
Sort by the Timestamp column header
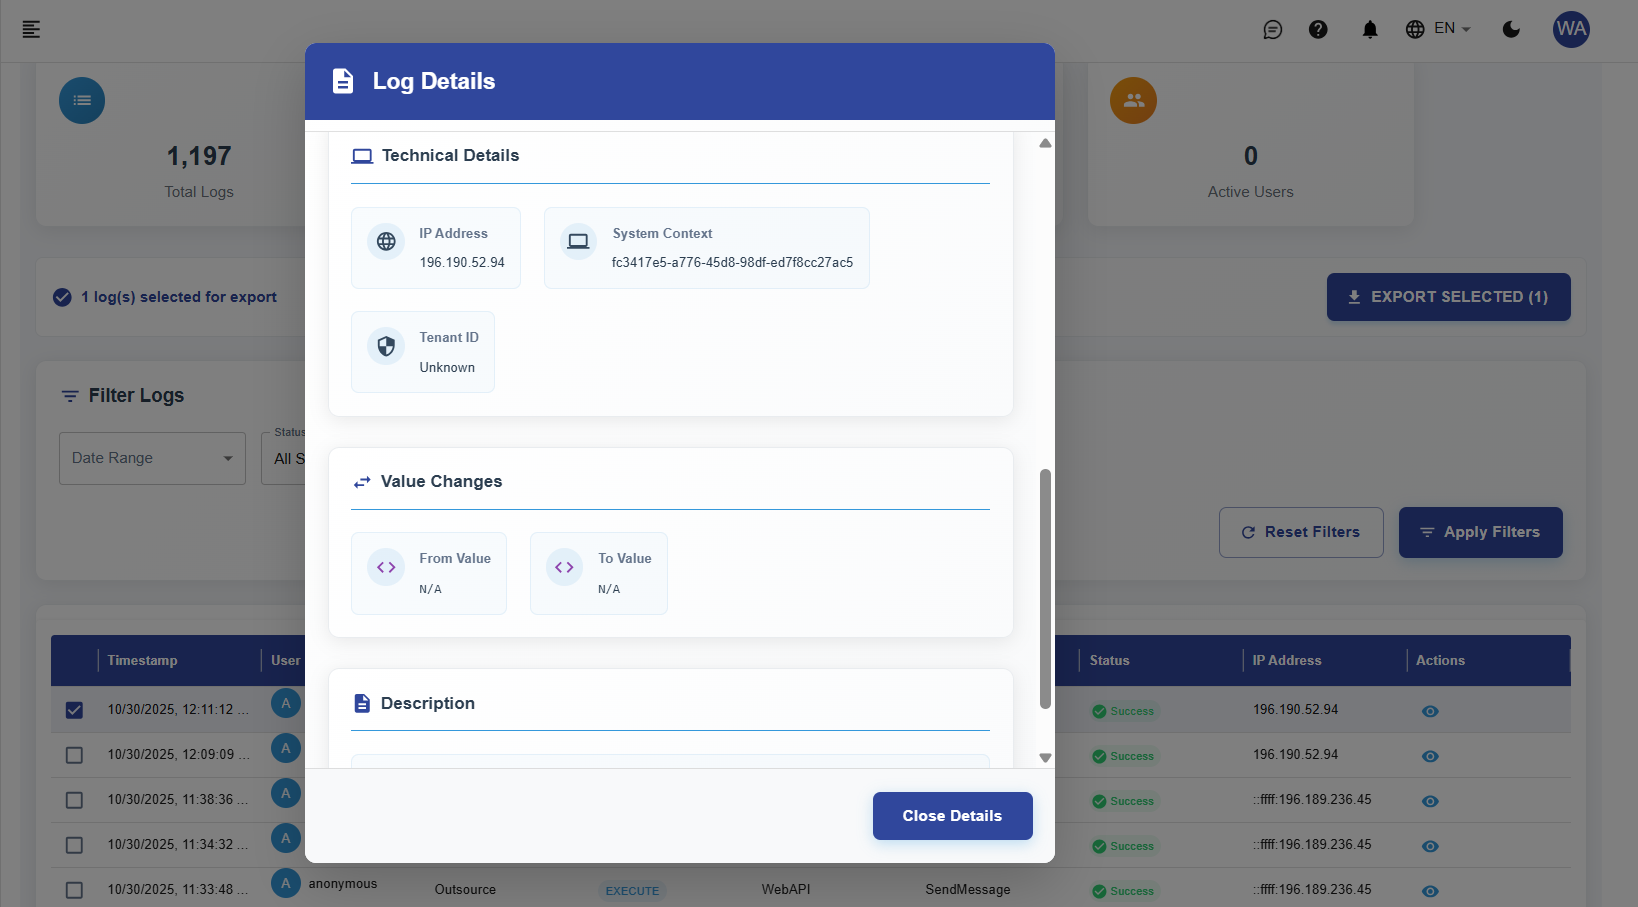tap(142, 660)
